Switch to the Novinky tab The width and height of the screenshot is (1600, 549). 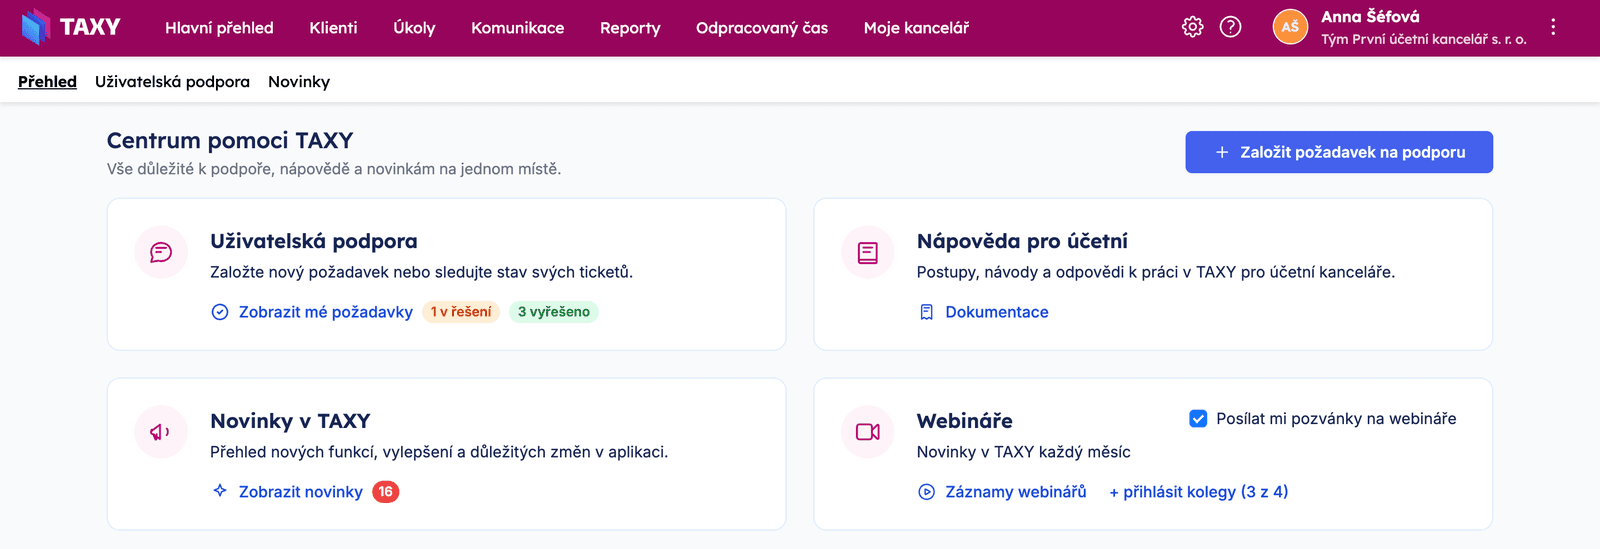coord(299,82)
